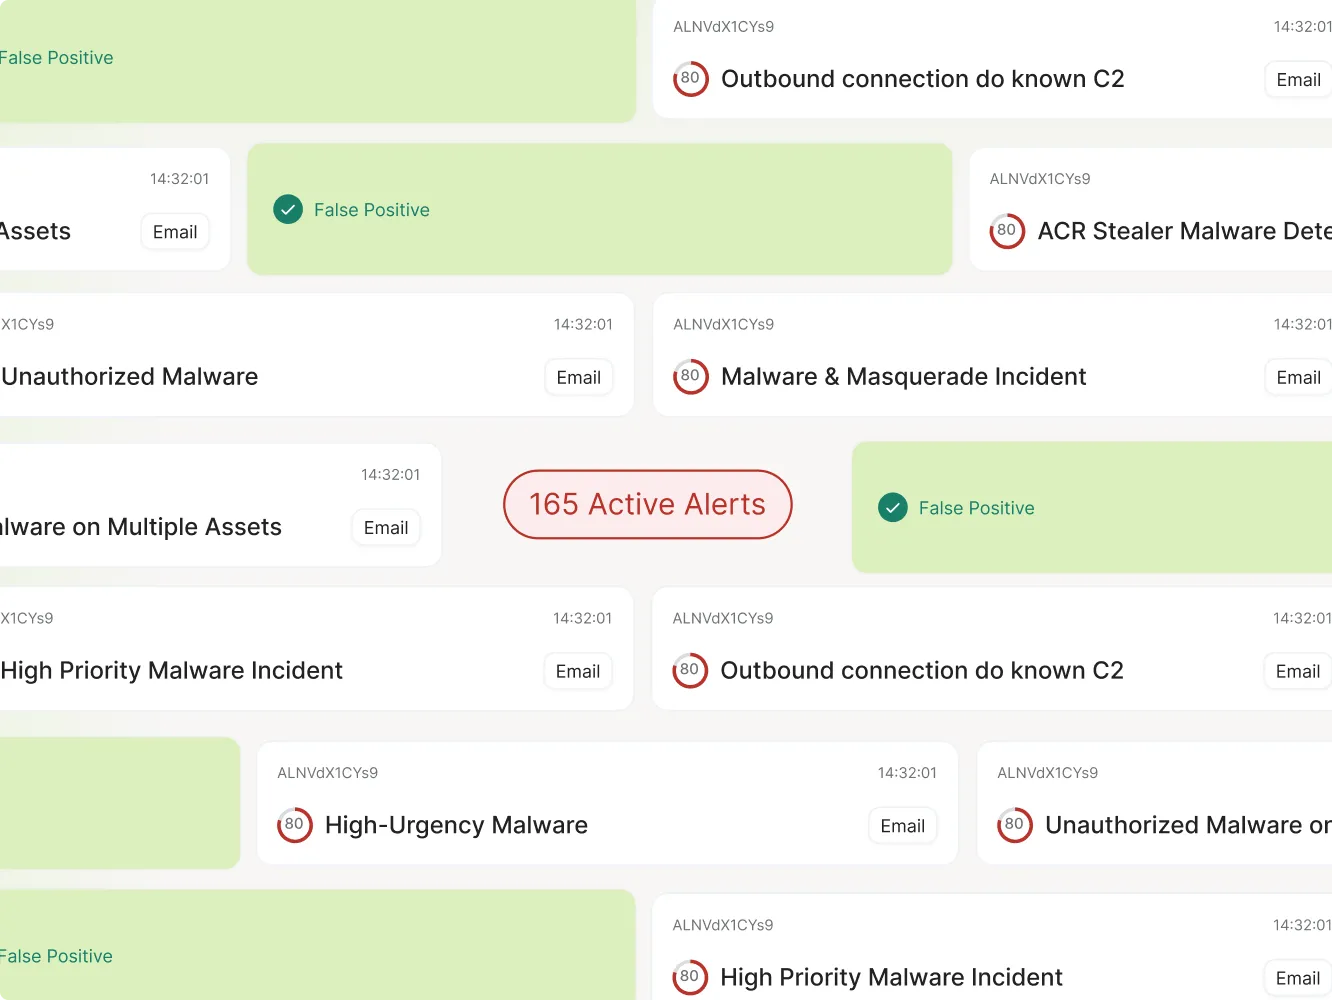Click False Positive label next to 165 Active Alerts

[977, 508]
